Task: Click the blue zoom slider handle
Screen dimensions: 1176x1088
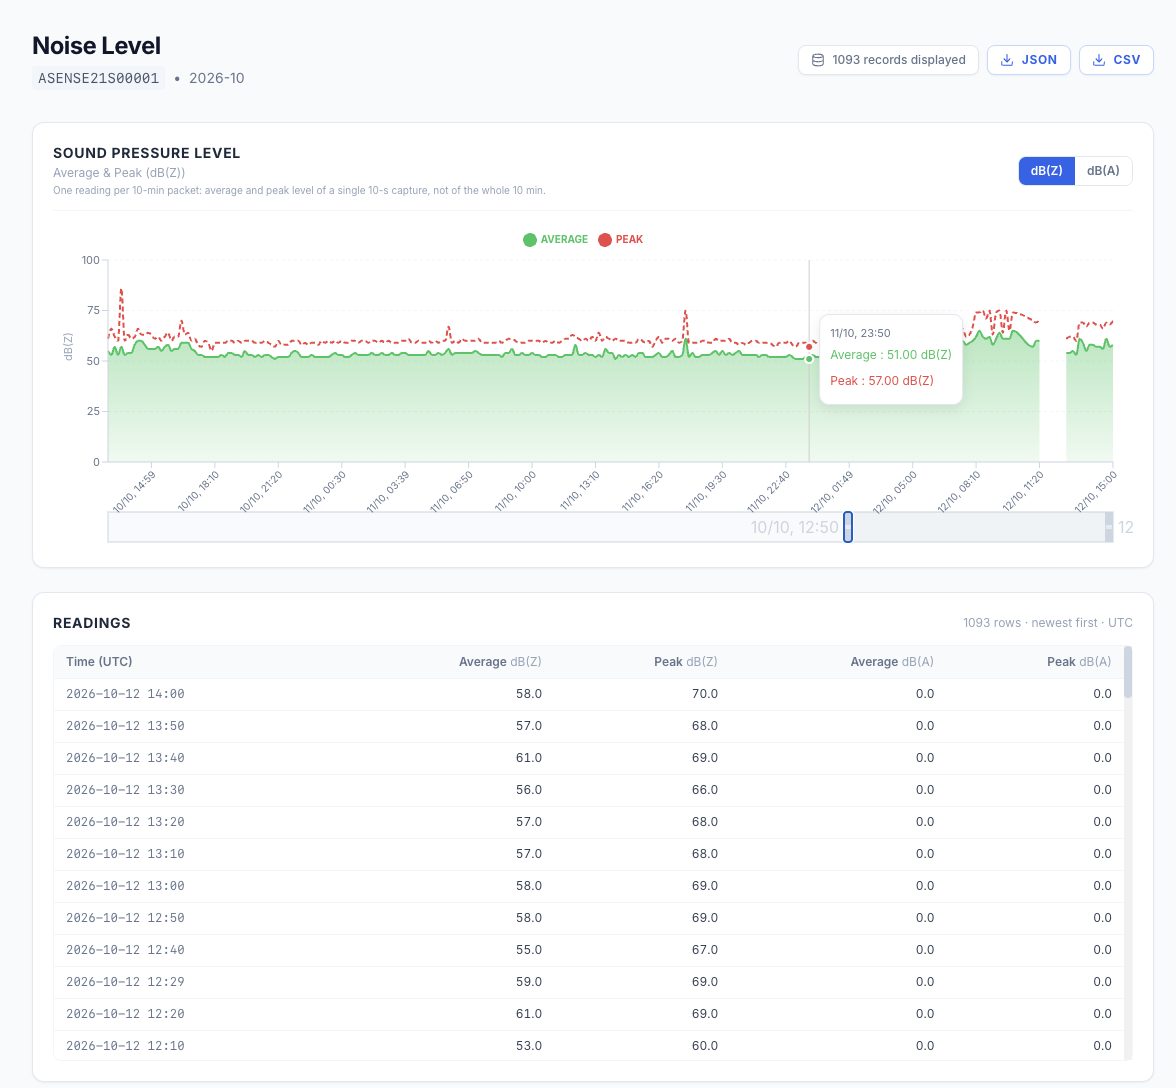Action: click(848, 527)
